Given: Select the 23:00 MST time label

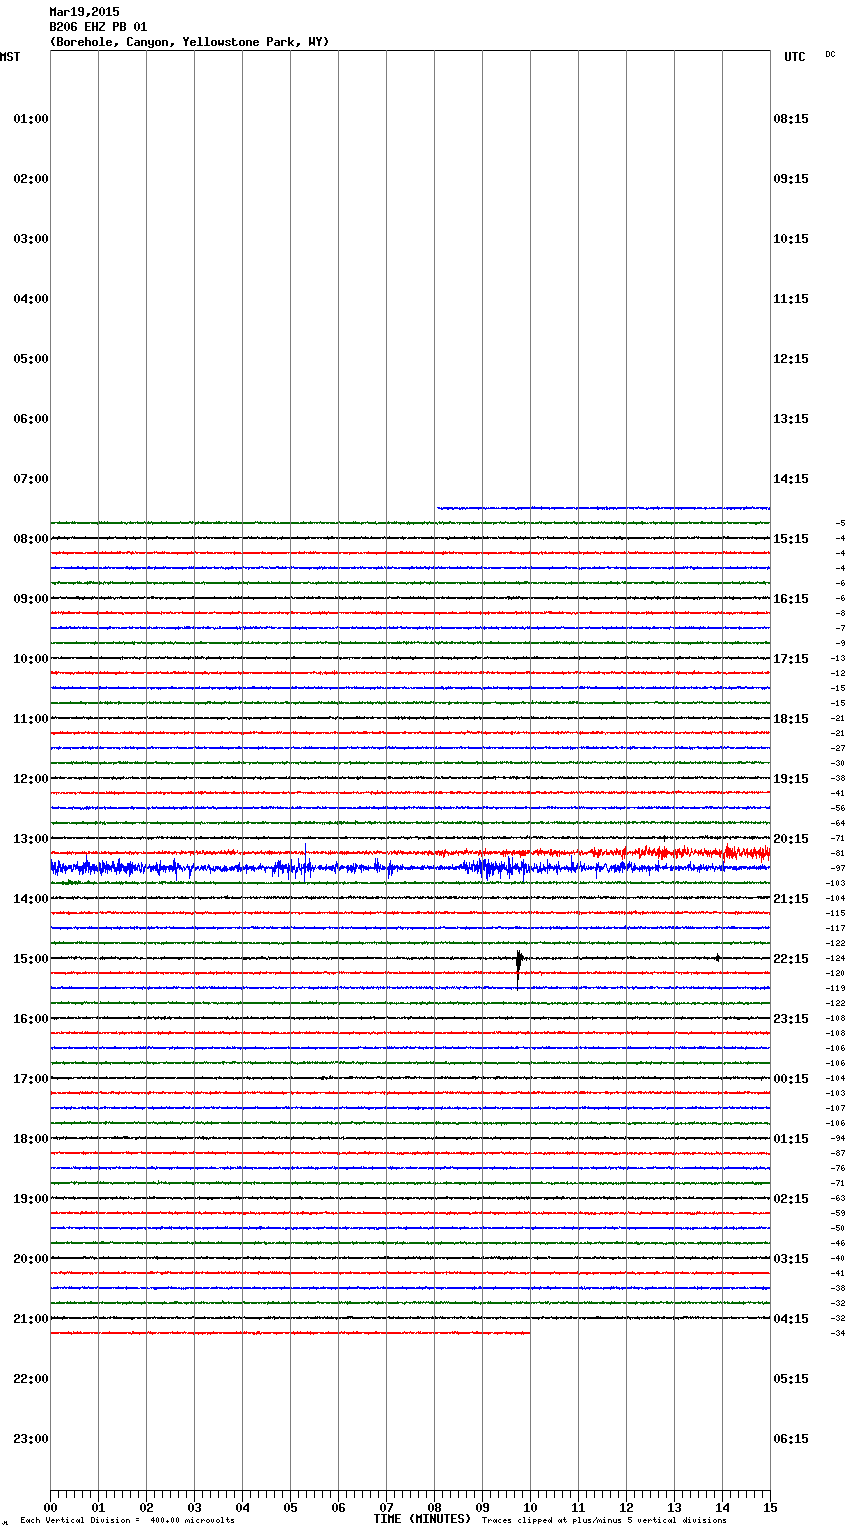Looking at the screenshot, I should pyautogui.click(x=31, y=1439).
